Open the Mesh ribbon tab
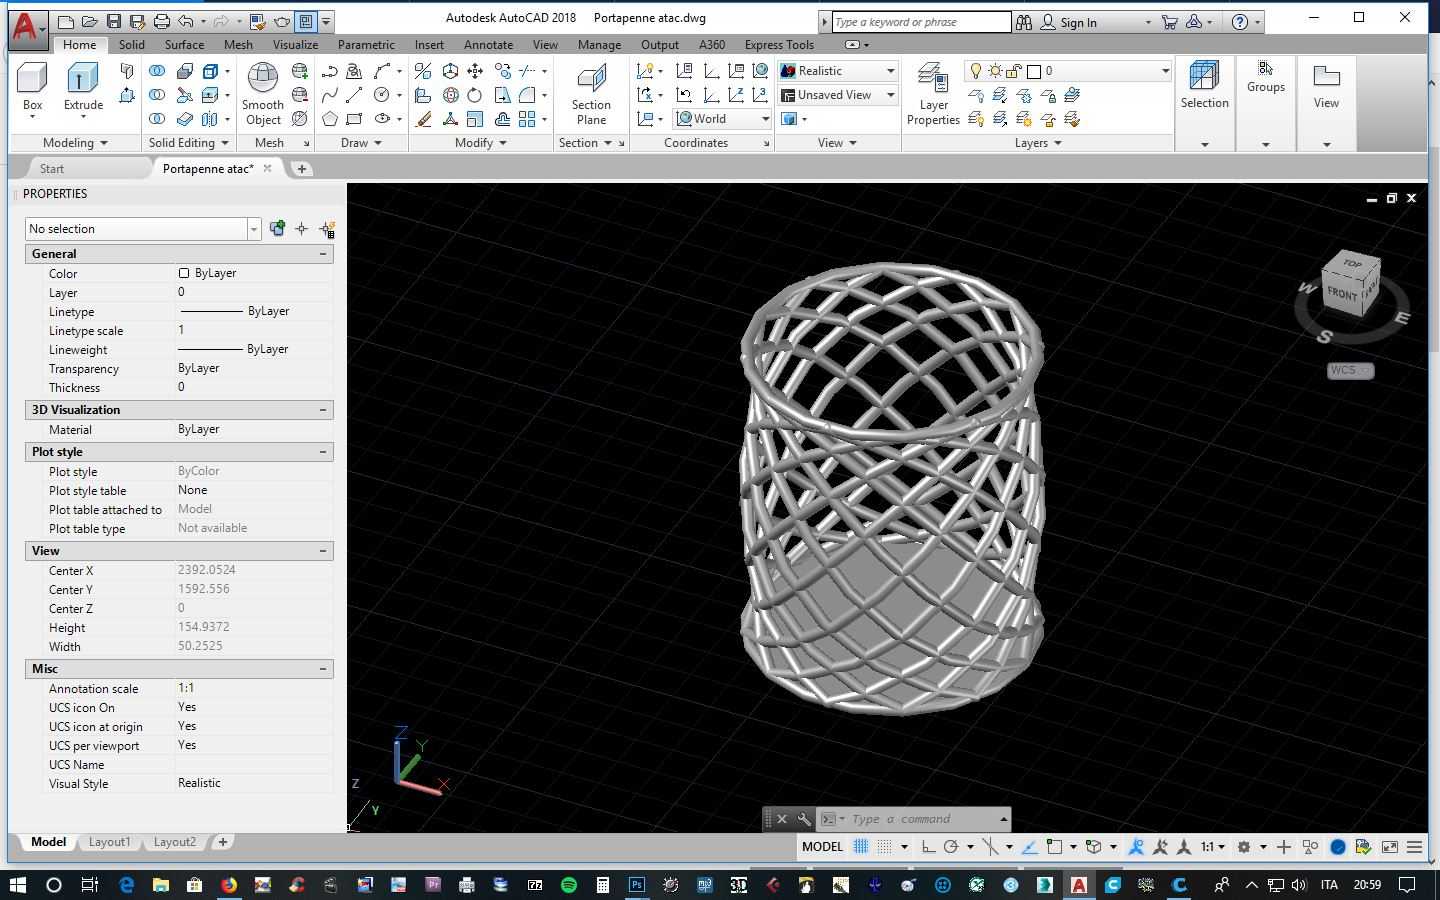 click(x=238, y=45)
